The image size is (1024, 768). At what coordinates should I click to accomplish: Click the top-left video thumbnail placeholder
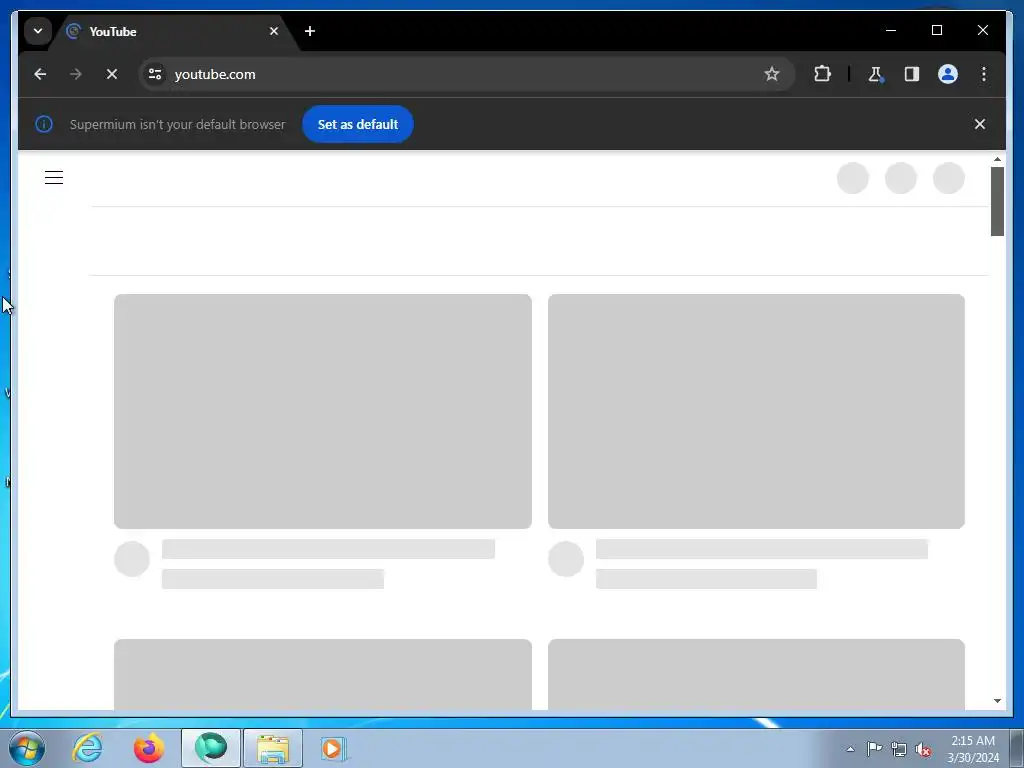click(323, 411)
